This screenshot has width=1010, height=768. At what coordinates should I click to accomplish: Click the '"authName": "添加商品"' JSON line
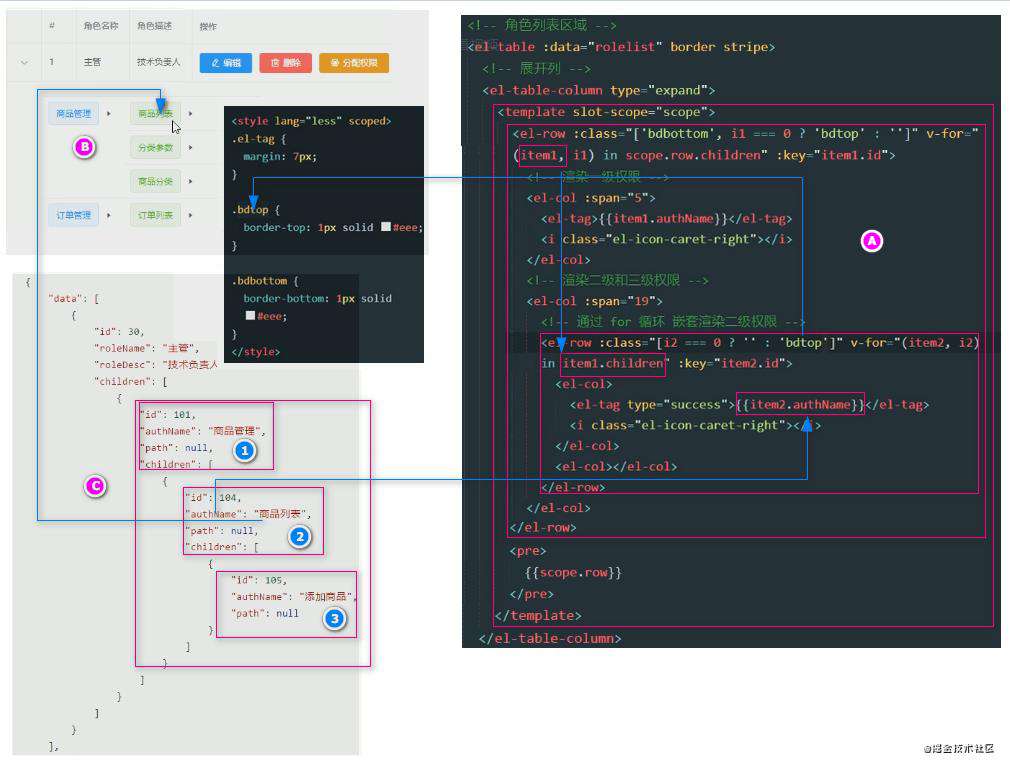click(x=294, y=597)
